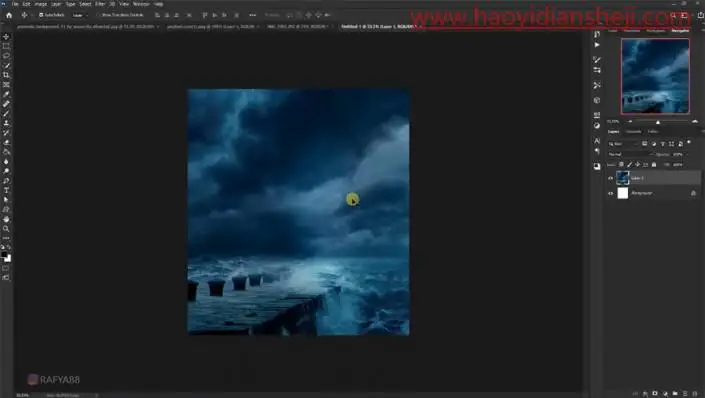The image size is (705, 398).
Task: Select the Lasso tool
Action: tap(6, 56)
